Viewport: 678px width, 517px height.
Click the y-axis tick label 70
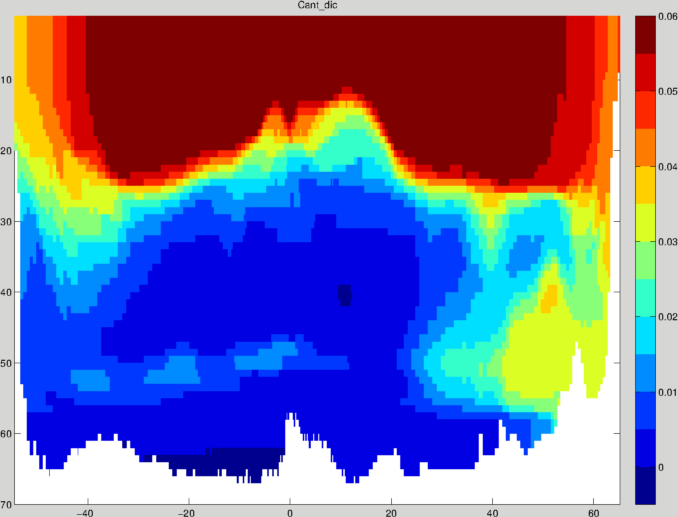pos(6,503)
